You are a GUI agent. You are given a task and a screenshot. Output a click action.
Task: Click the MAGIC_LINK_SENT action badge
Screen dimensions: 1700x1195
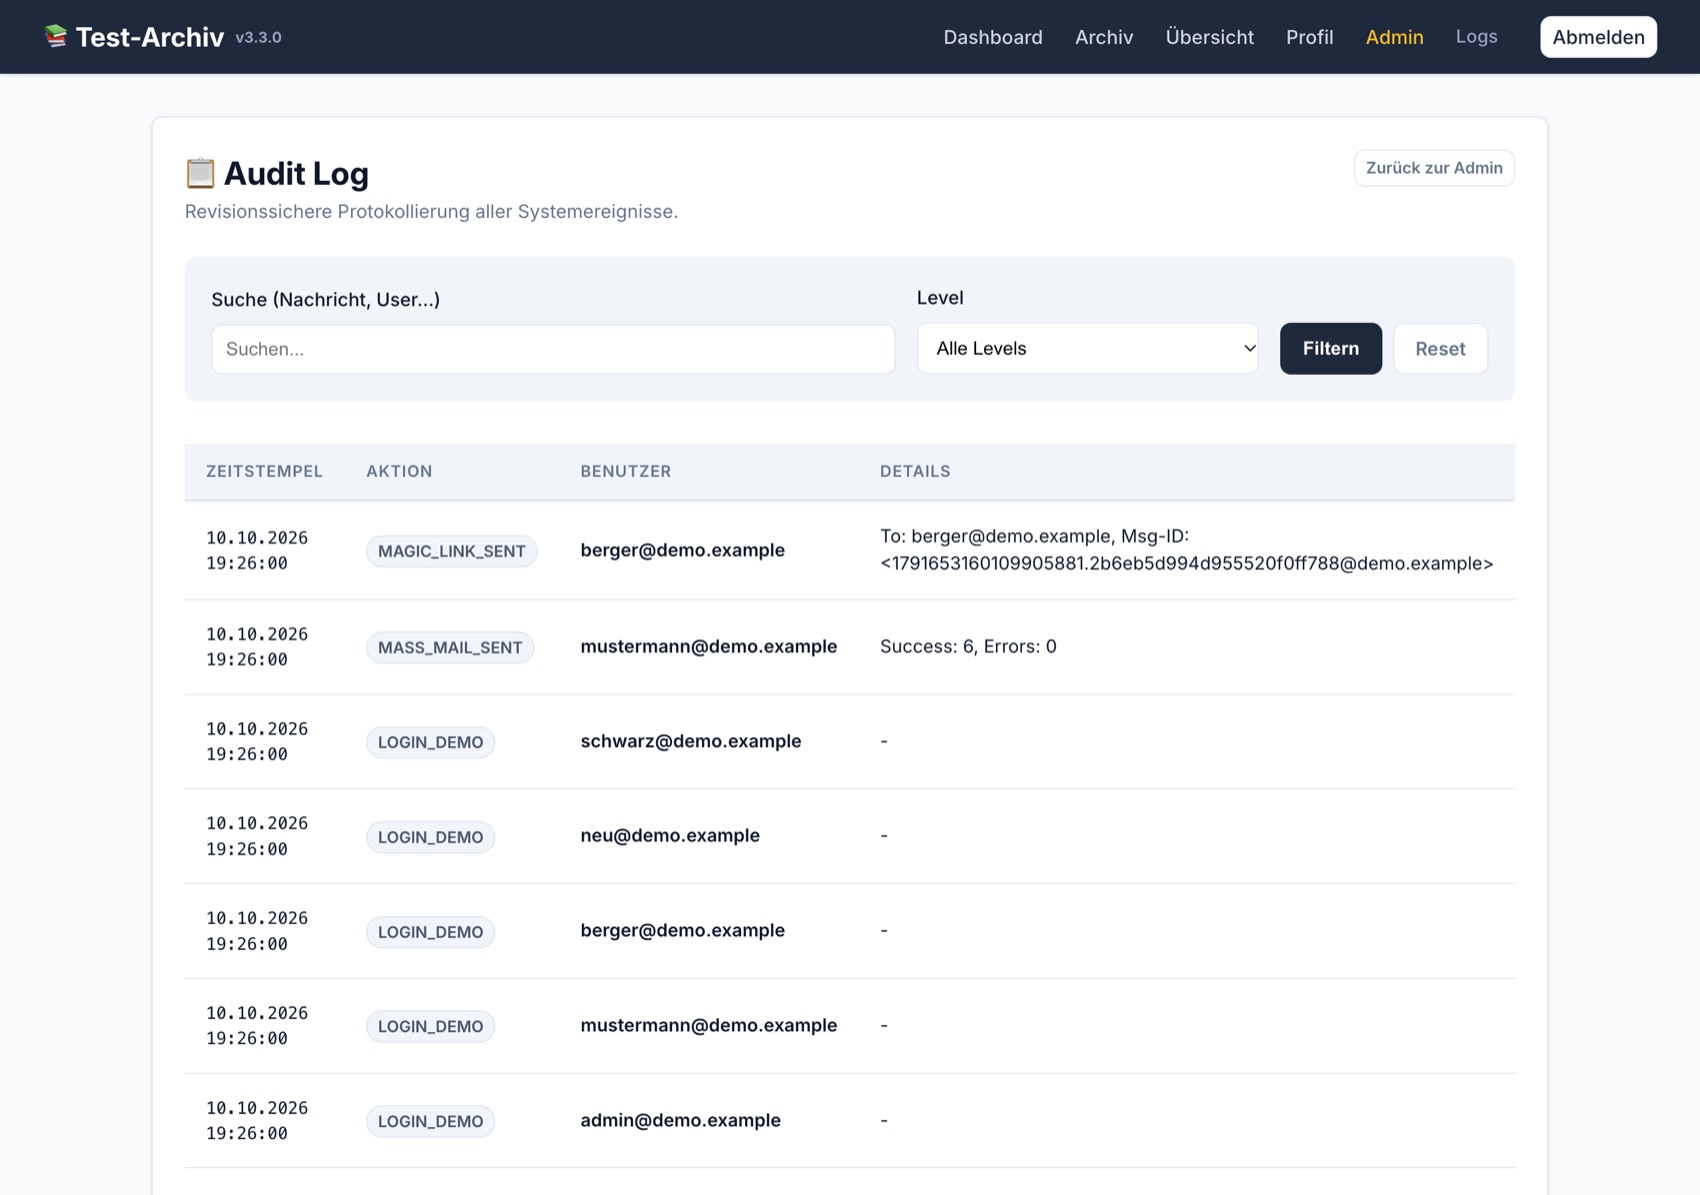click(452, 551)
